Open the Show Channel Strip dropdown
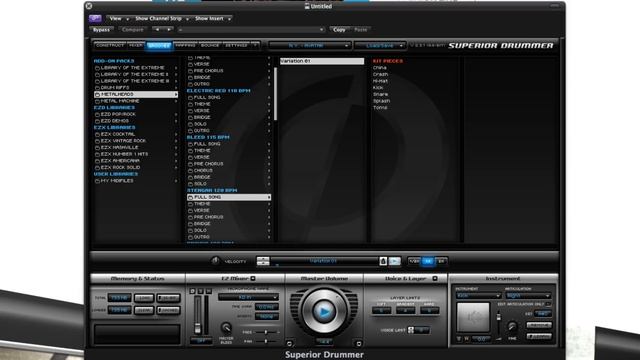This screenshot has width=640, height=360. [x=162, y=18]
